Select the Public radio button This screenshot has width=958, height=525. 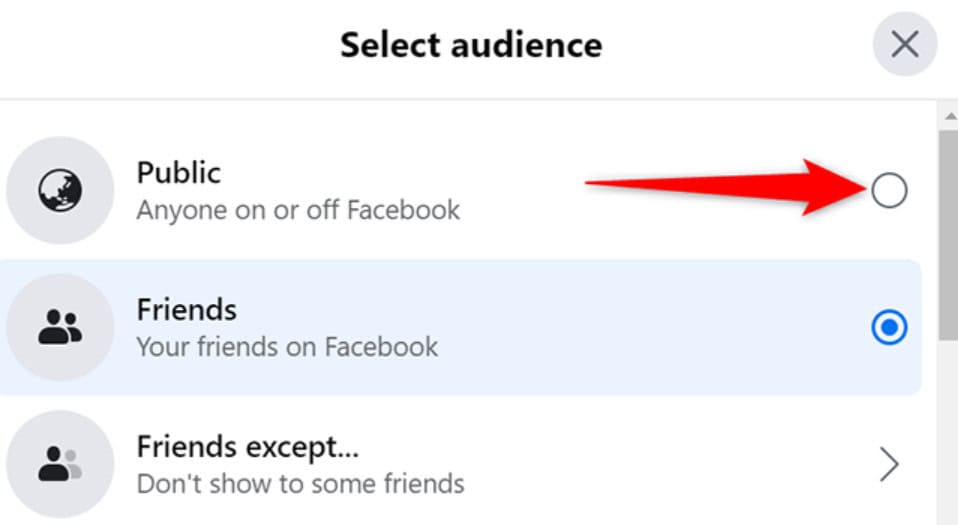(x=889, y=190)
